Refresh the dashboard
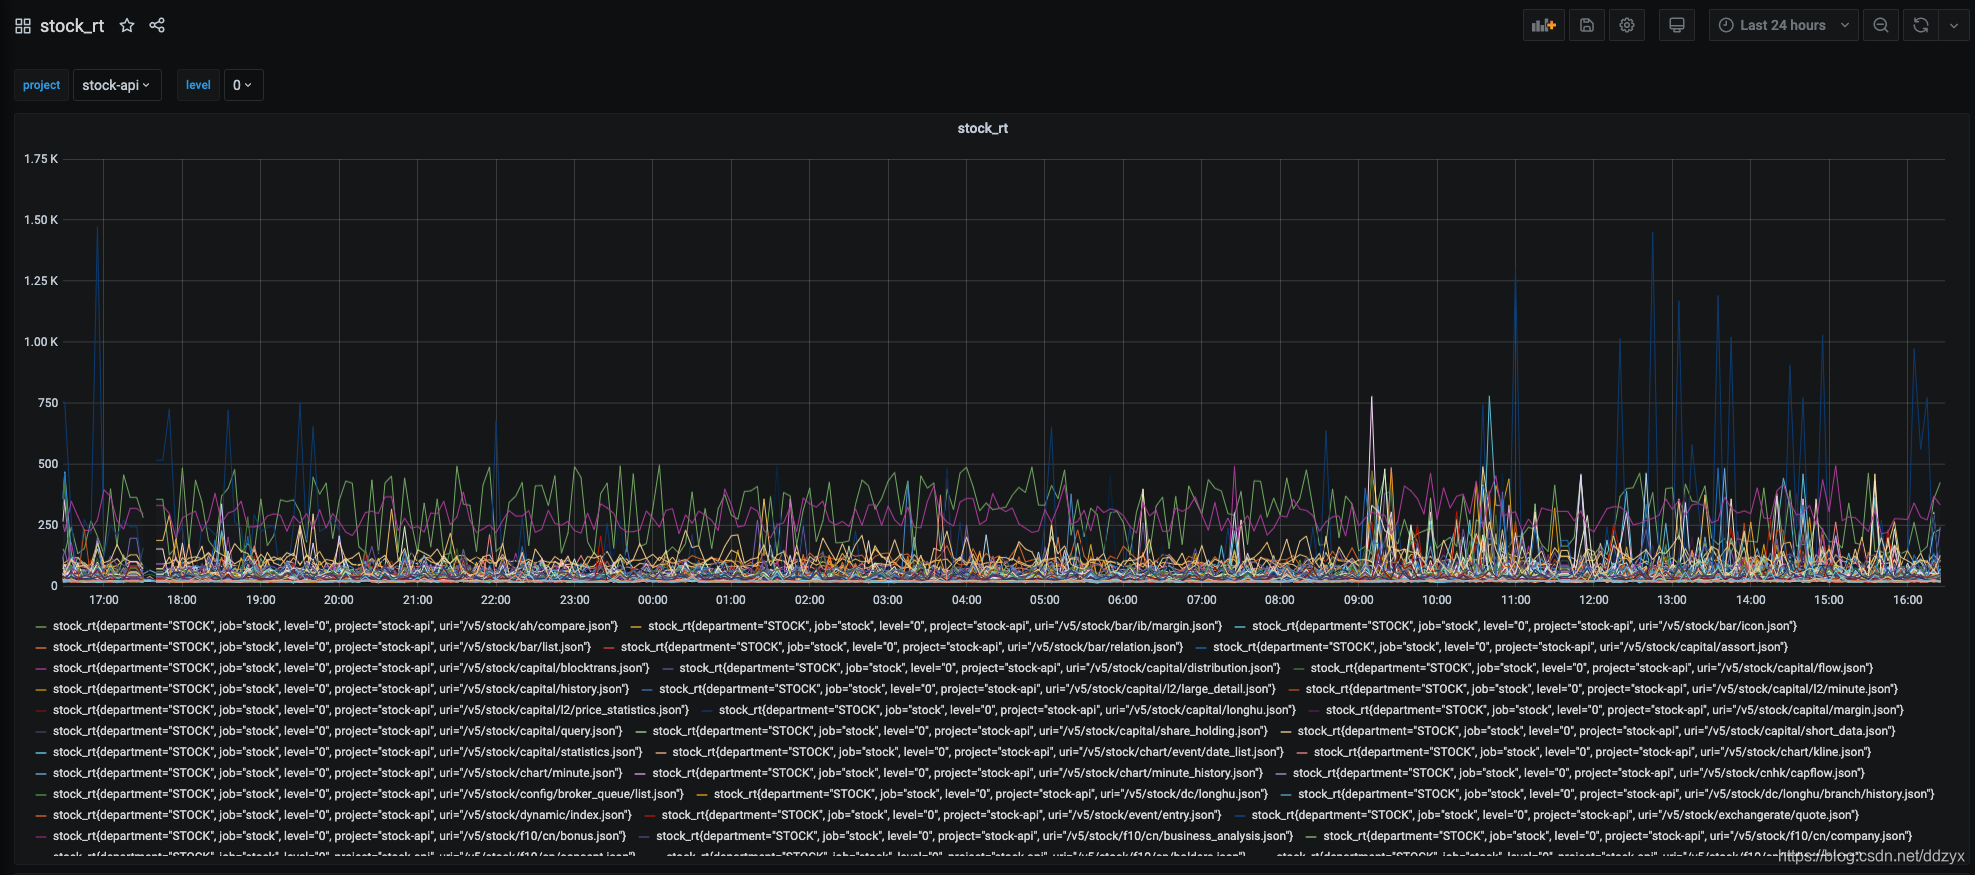 1921,25
